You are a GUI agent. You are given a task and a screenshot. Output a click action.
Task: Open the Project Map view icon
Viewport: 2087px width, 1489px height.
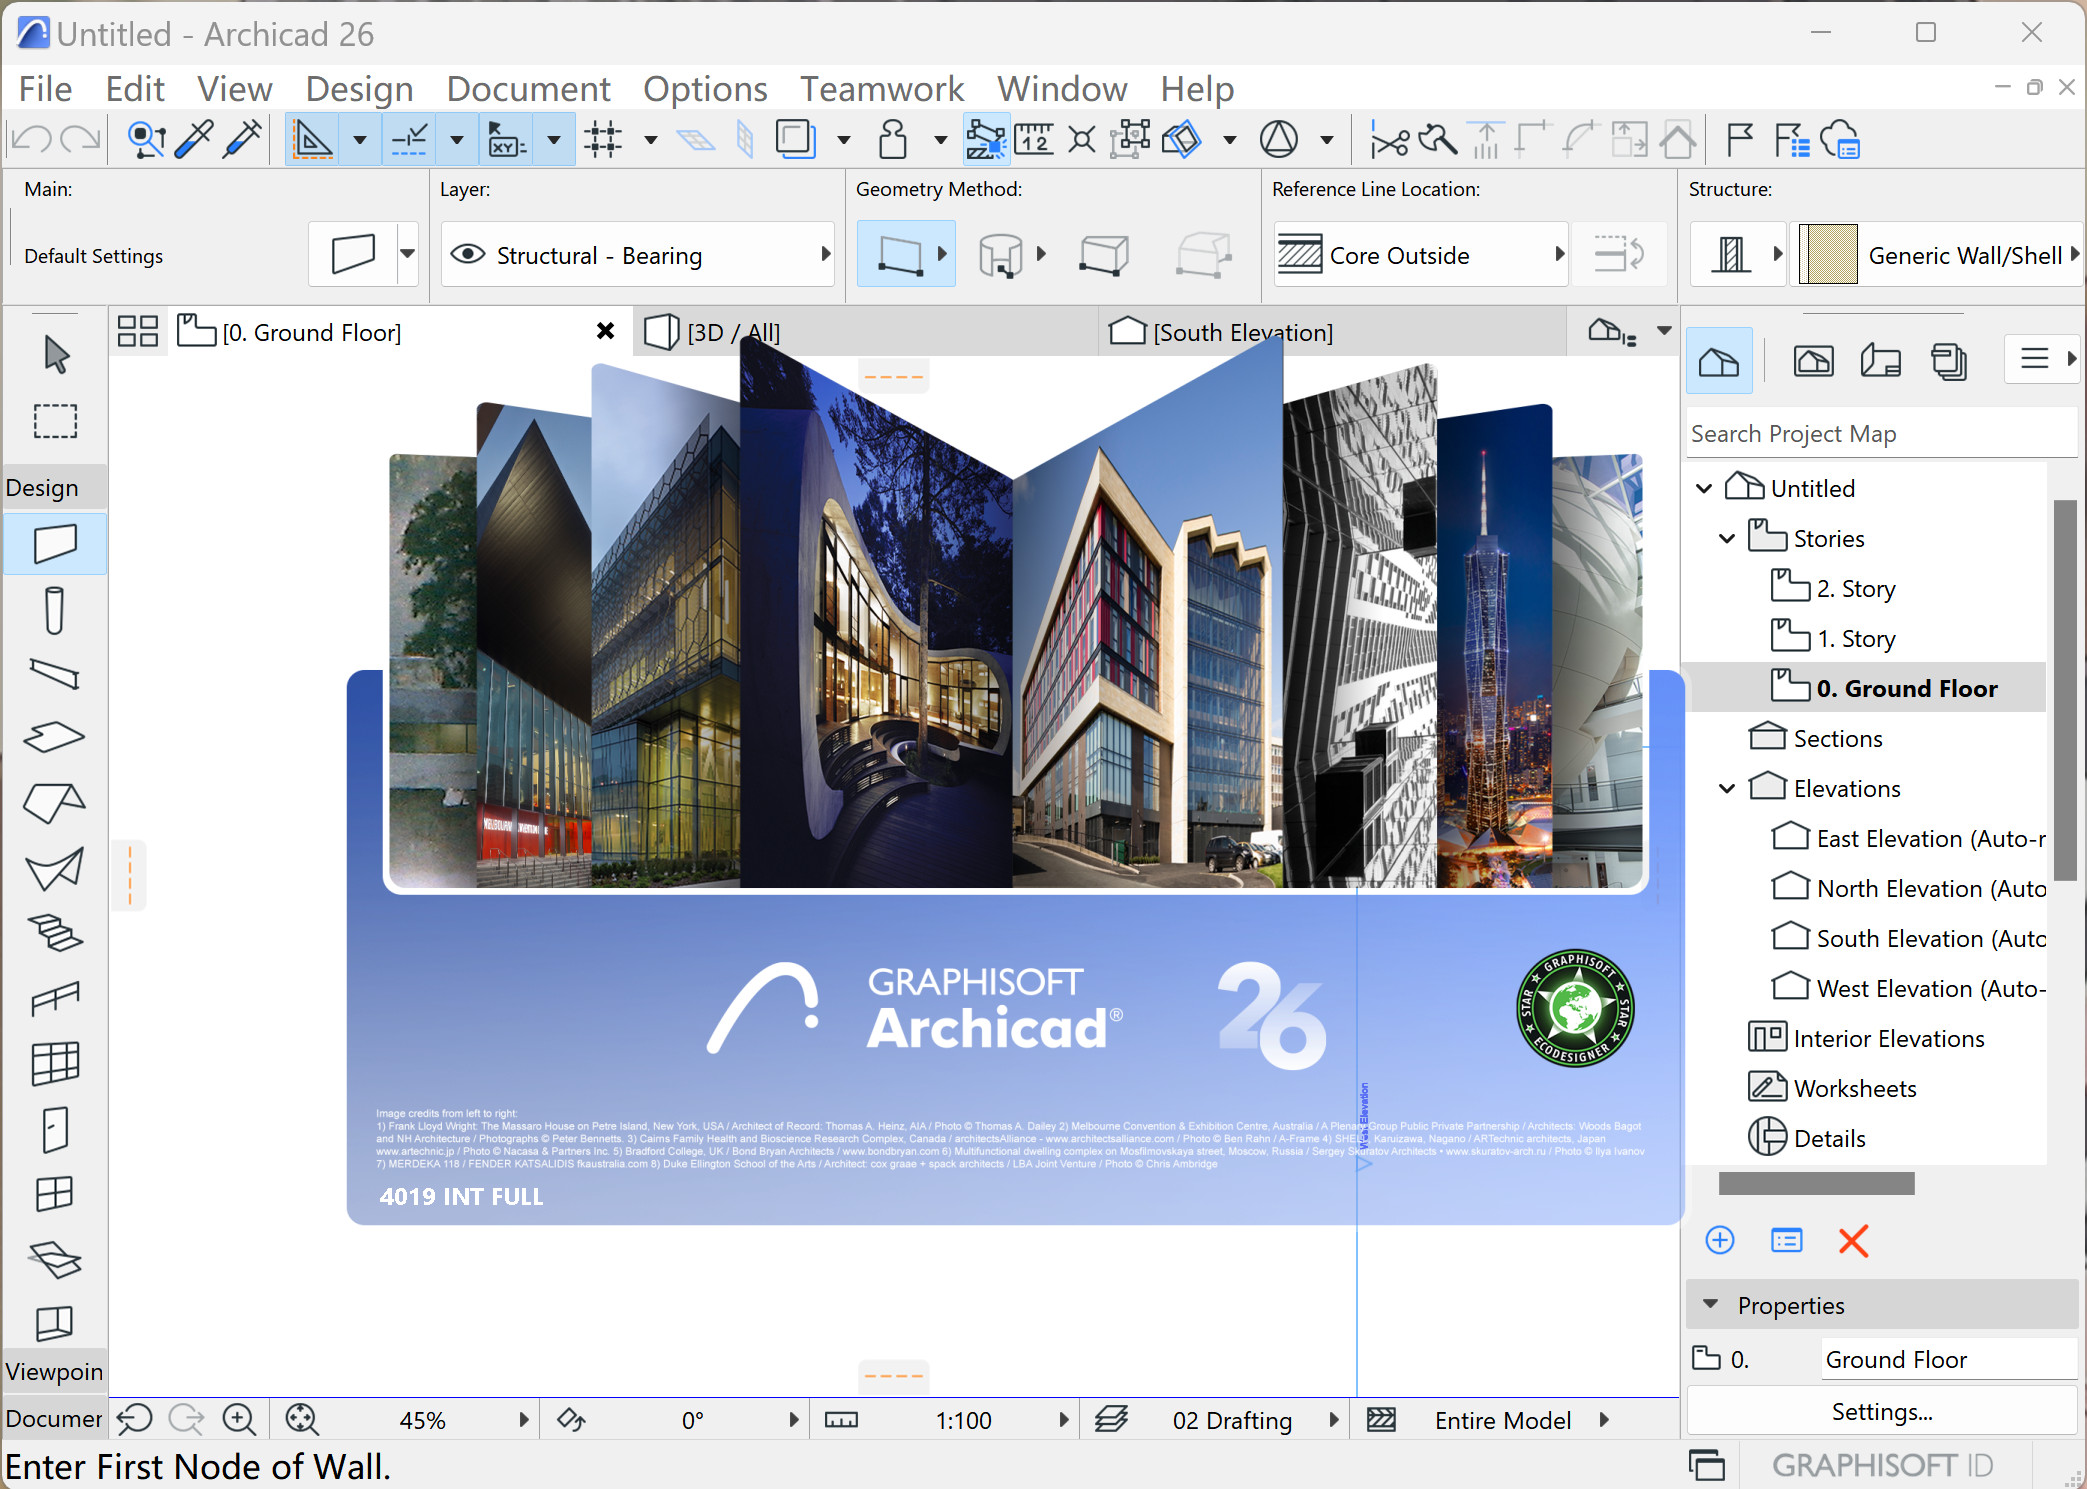click(1719, 360)
